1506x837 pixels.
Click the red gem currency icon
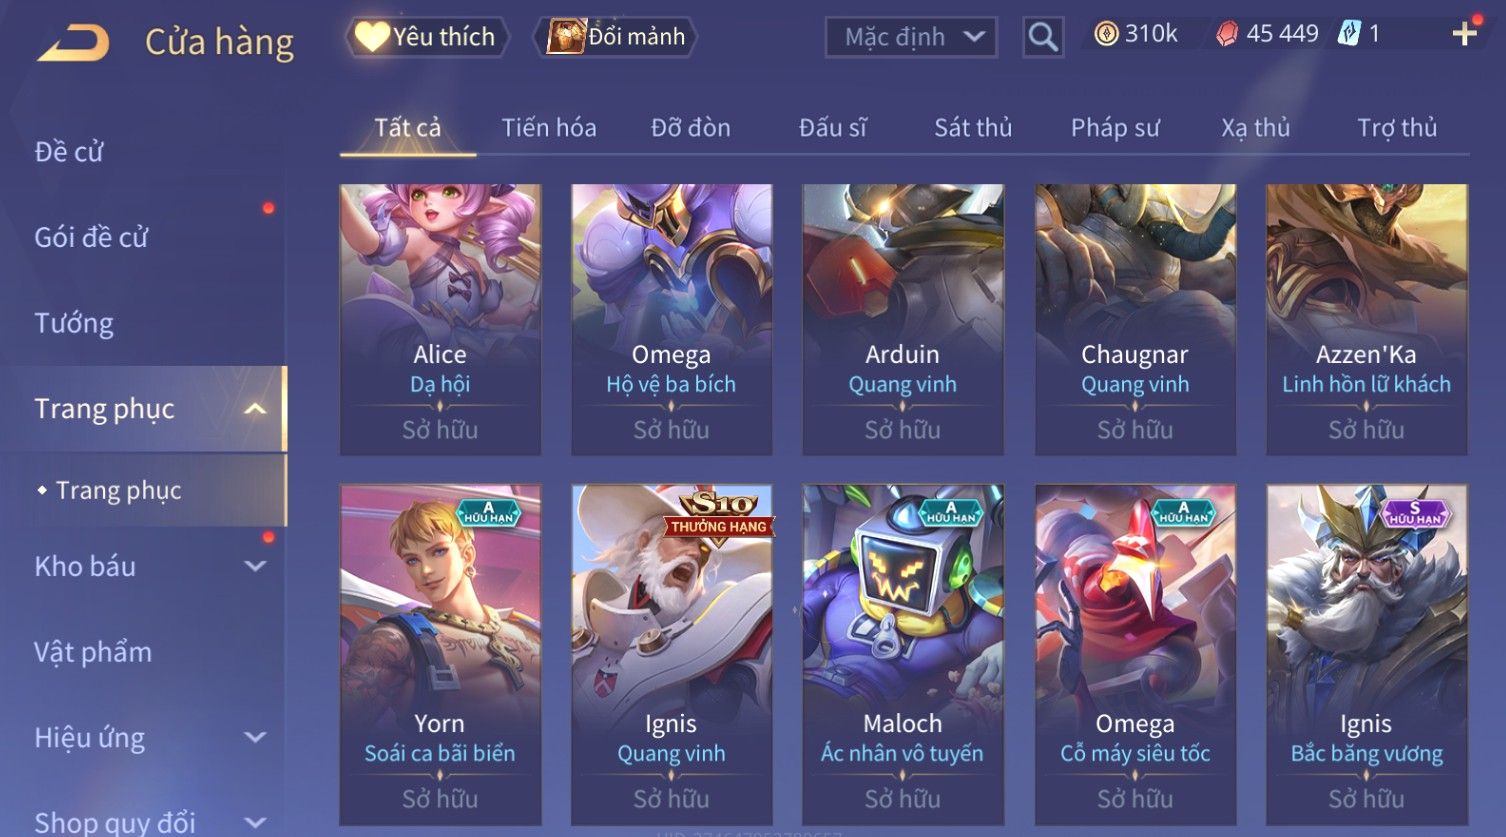[1226, 35]
